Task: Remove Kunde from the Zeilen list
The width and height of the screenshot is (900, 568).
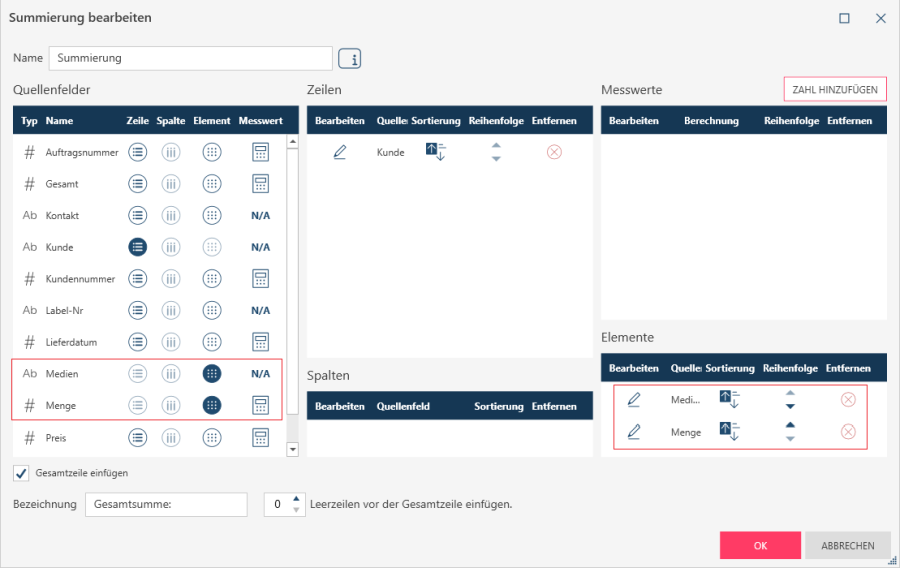Action: tap(554, 152)
